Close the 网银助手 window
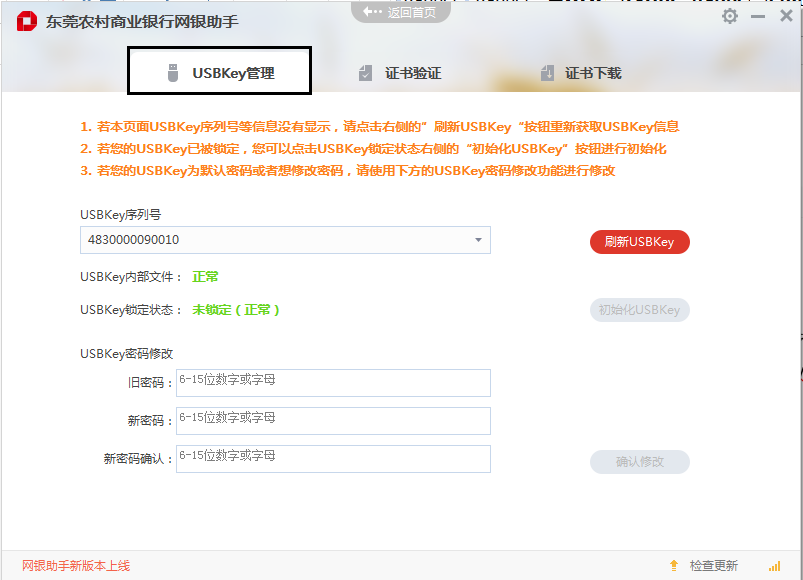 [785, 16]
